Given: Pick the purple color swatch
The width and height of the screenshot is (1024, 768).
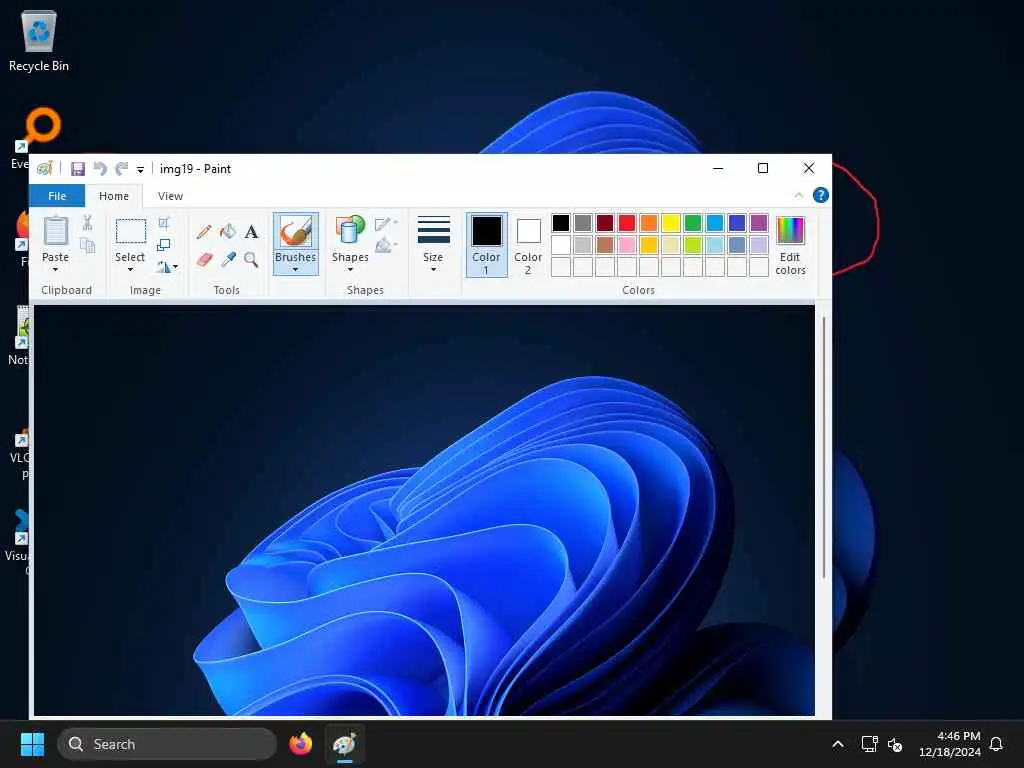Looking at the screenshot, I should [x=759, y=223].
